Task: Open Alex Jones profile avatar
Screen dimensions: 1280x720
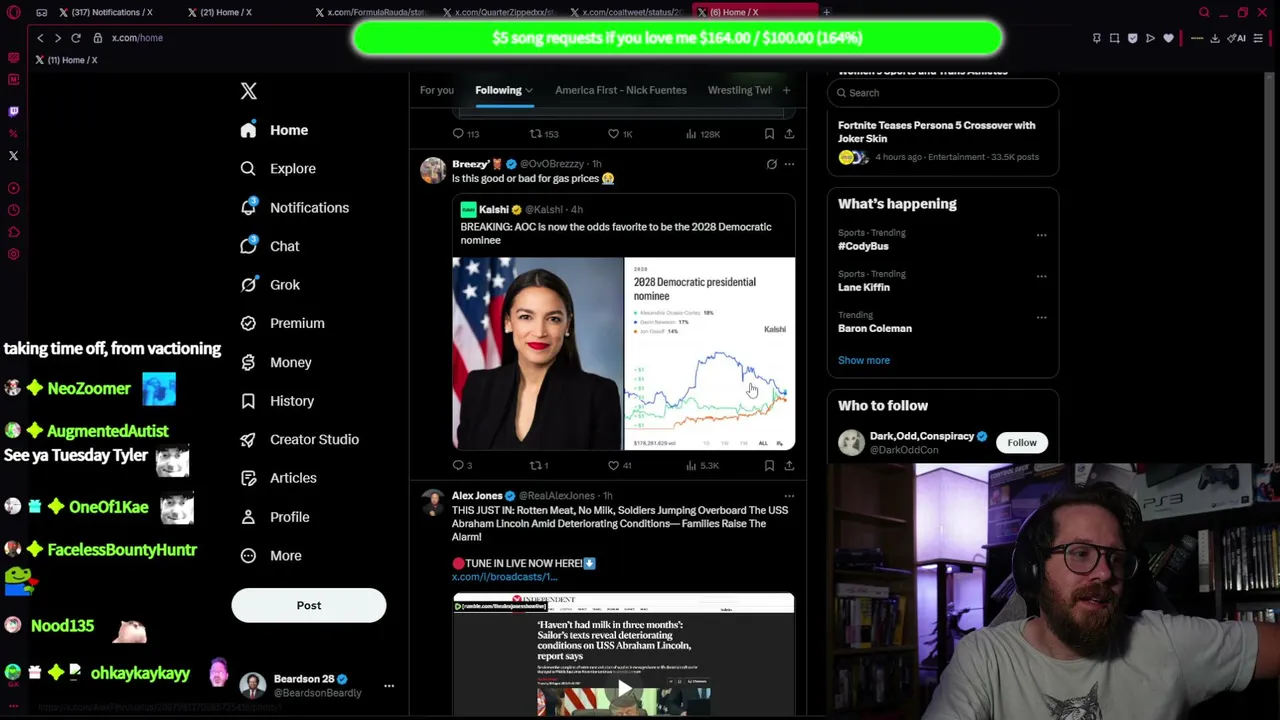Action: pos(433,502)
